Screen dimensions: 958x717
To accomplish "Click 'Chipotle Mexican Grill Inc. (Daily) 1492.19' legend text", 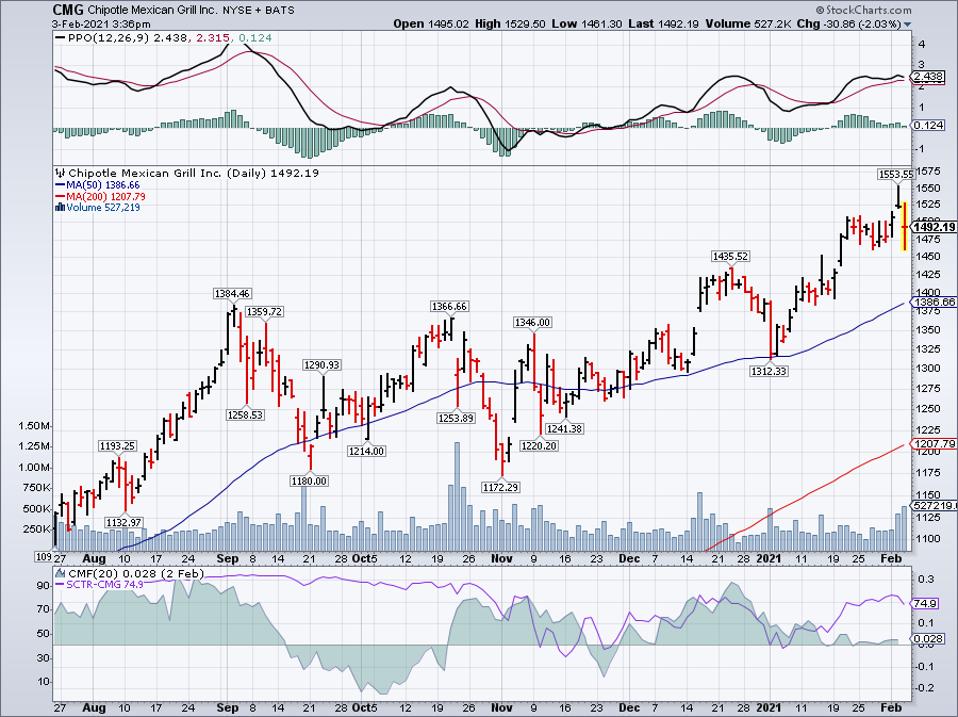I will point(193,173).
